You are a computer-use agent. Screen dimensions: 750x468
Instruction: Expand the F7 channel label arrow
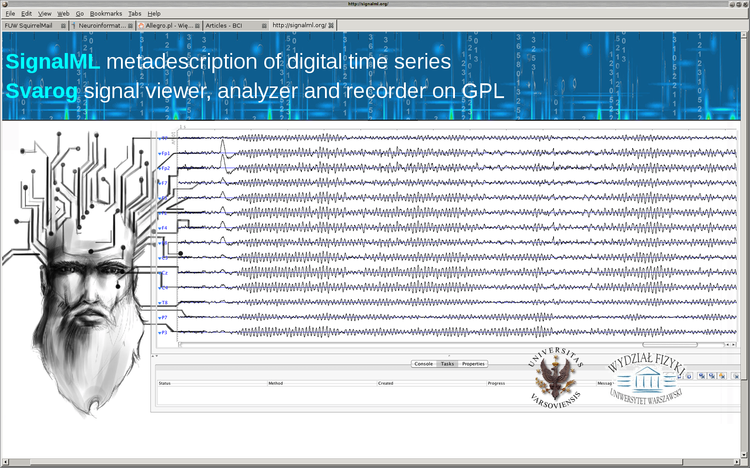159,183
